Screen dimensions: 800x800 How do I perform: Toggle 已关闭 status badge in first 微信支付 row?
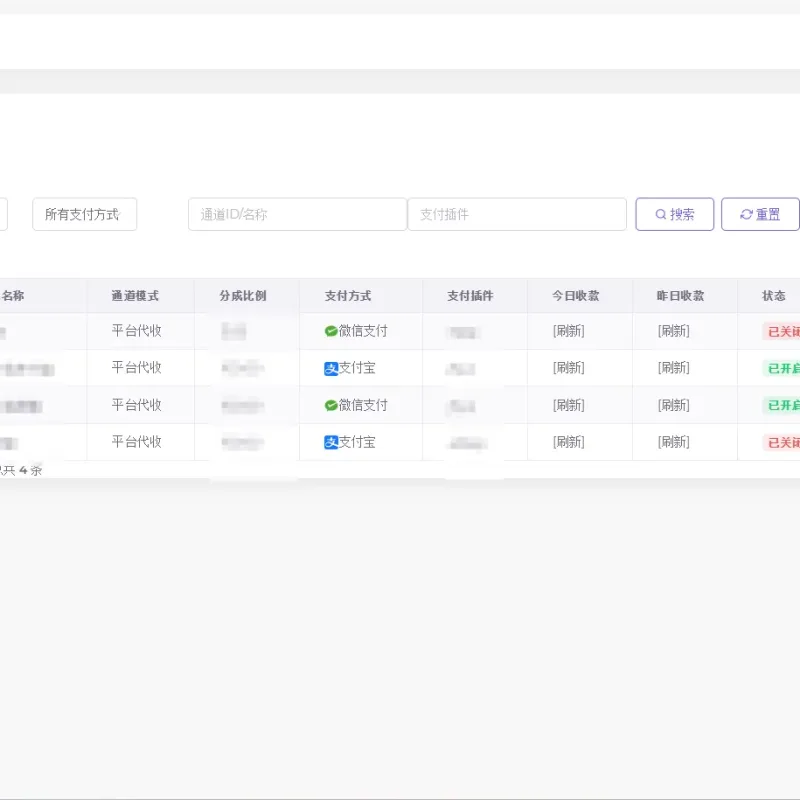[782, 332]
